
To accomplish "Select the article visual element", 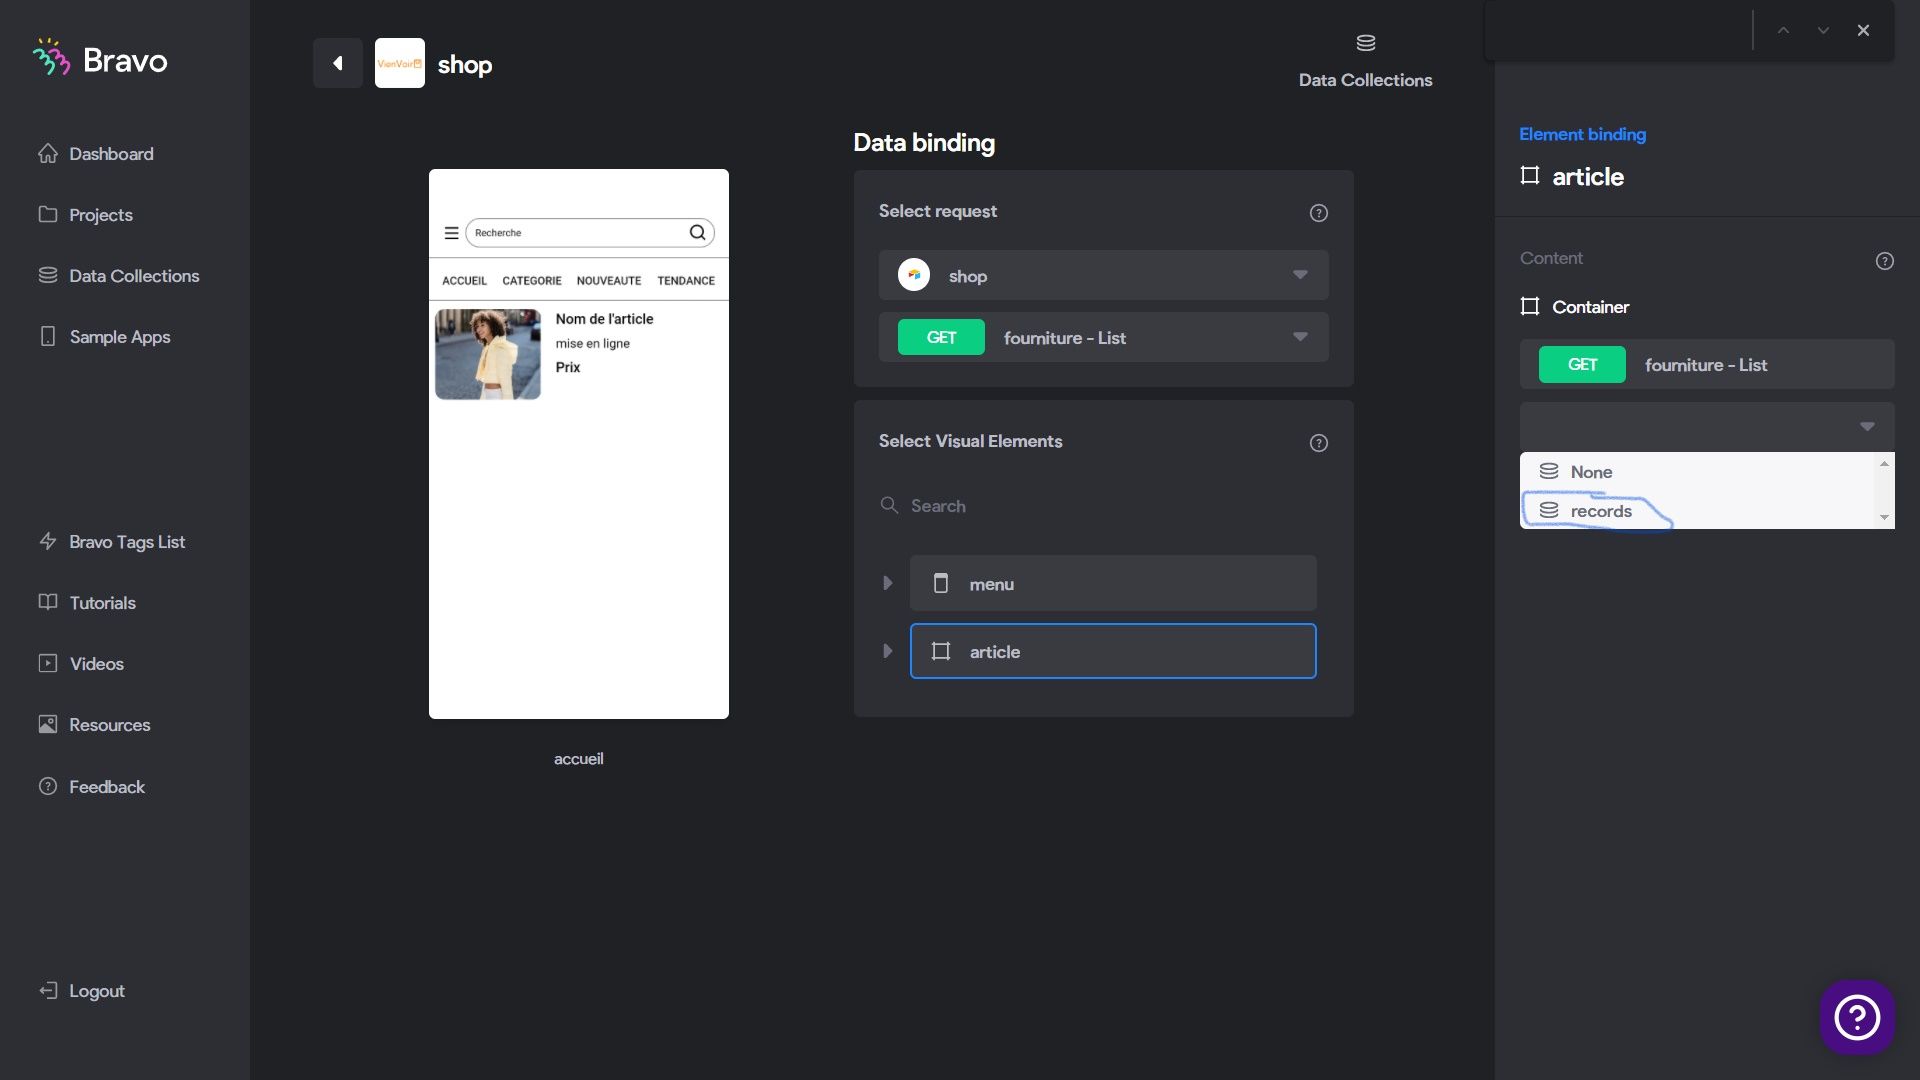I will click(x=1113, y=651).
